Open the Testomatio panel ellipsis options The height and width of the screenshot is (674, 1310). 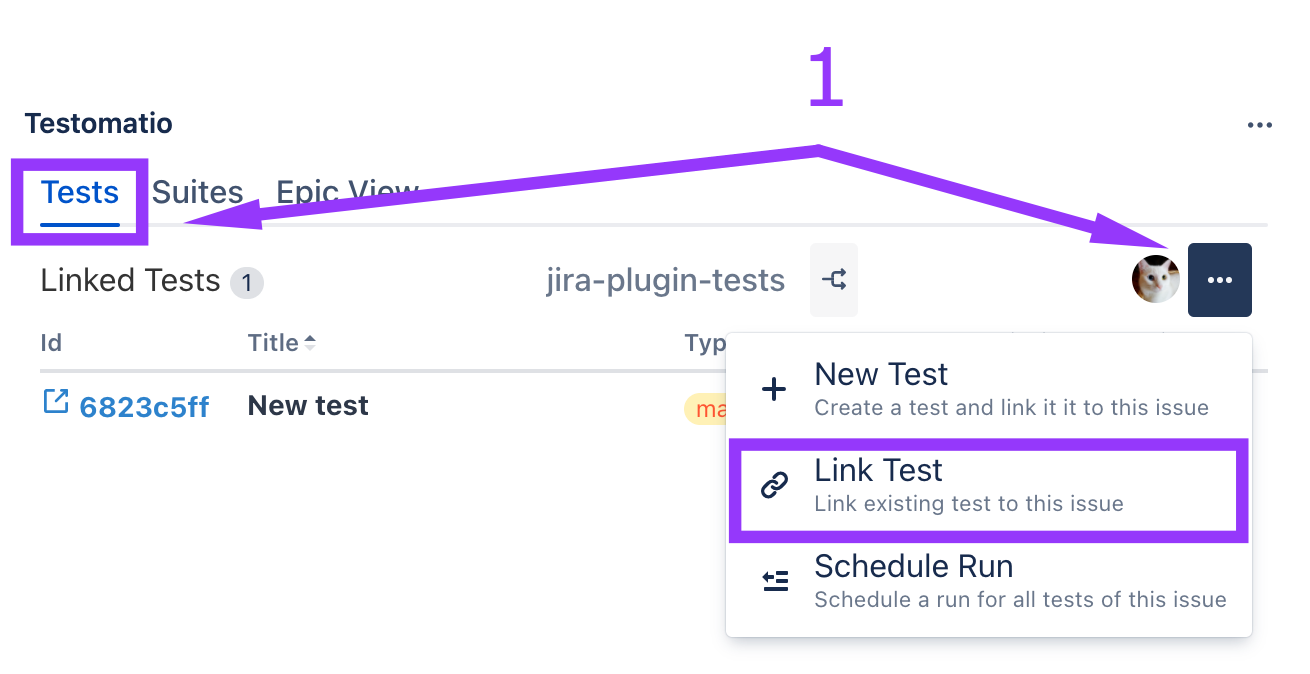(1259, 125)
